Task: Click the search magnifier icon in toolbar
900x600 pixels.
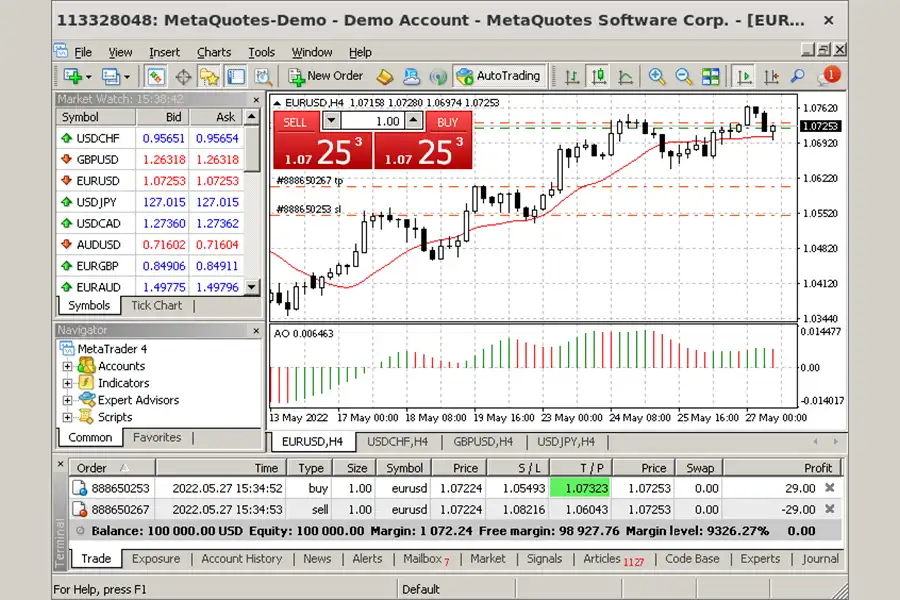Action: (x=798, y=76)
